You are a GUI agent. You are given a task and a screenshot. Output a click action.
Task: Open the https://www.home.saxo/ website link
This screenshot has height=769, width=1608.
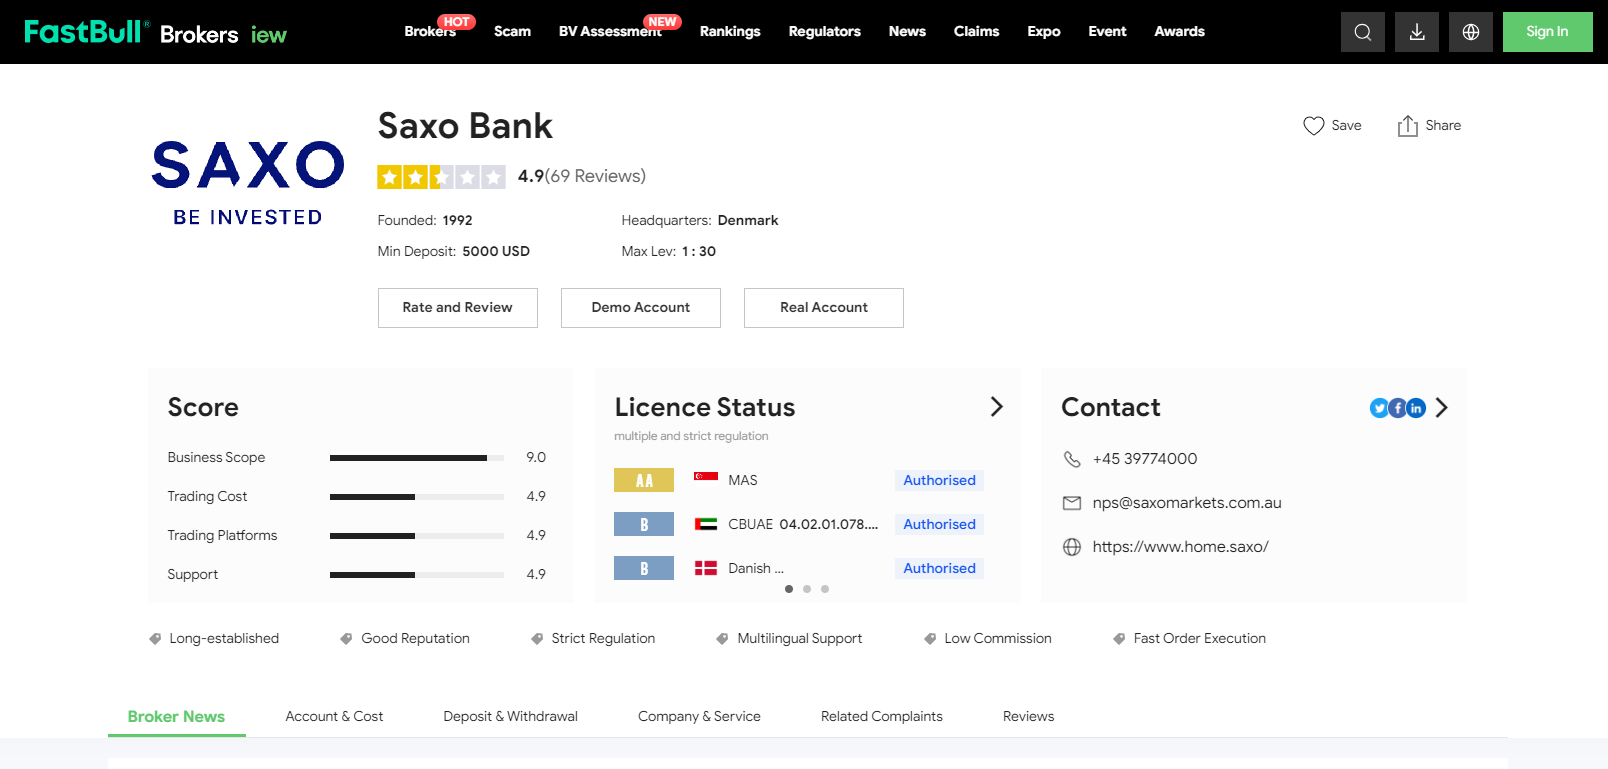[1180, 547]
